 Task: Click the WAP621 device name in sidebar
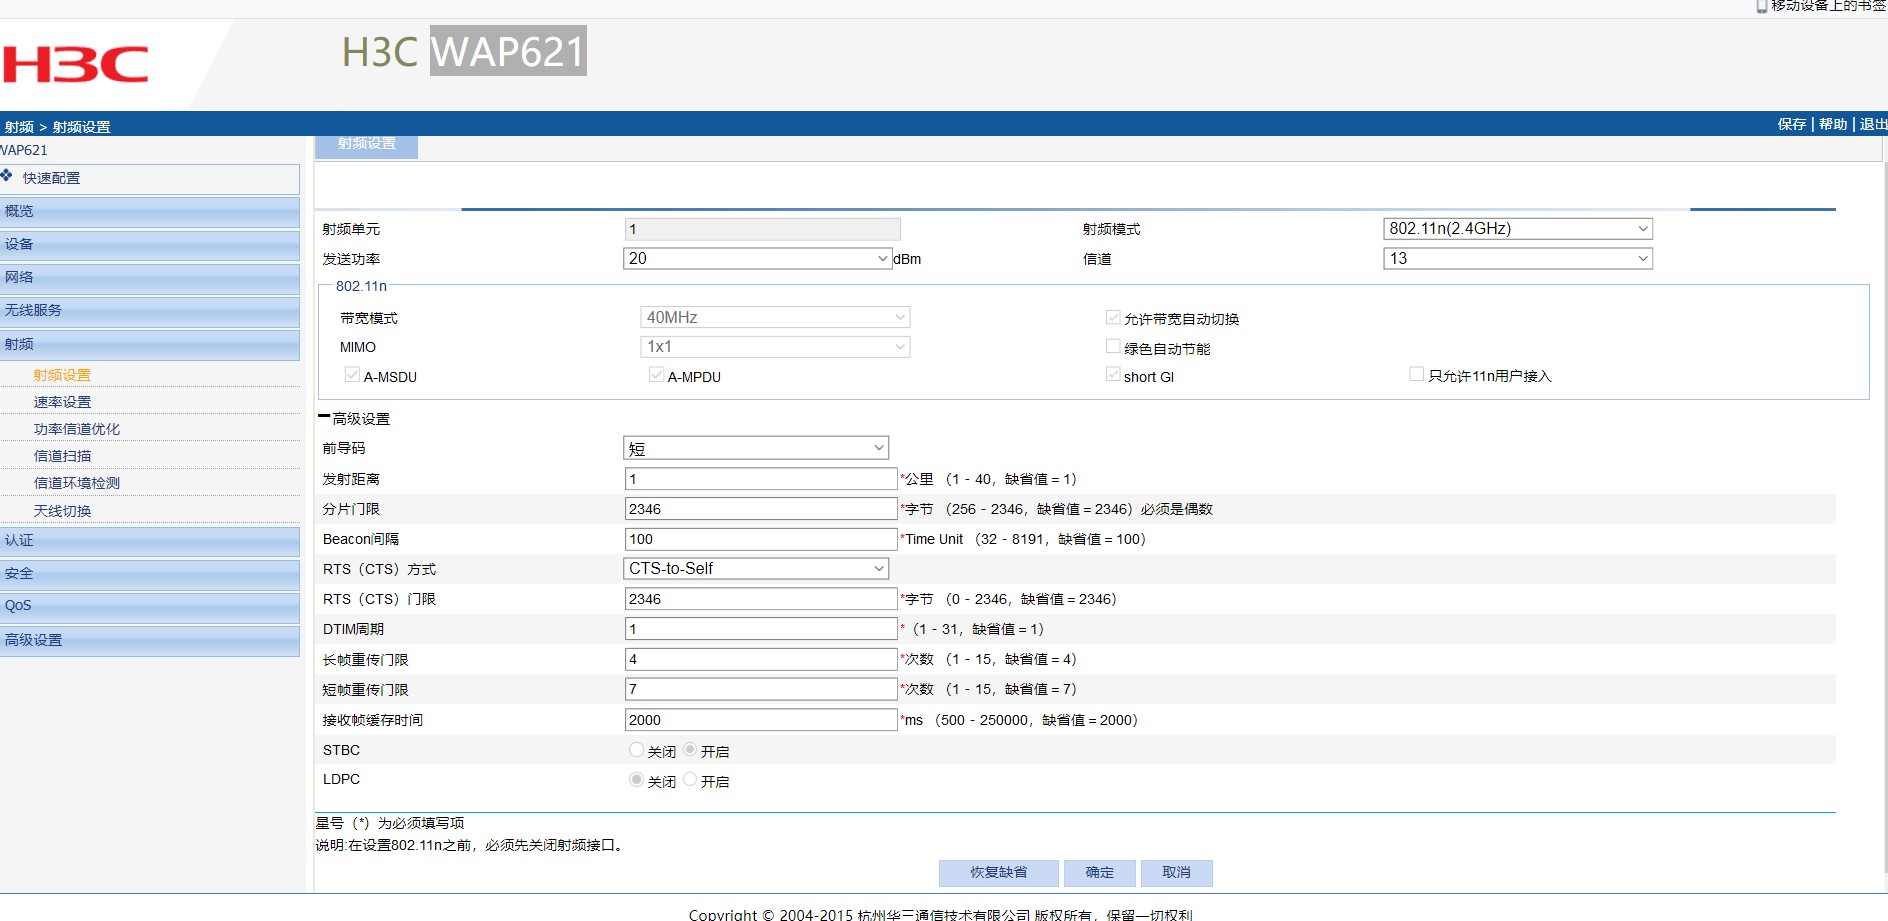point(24,150)
